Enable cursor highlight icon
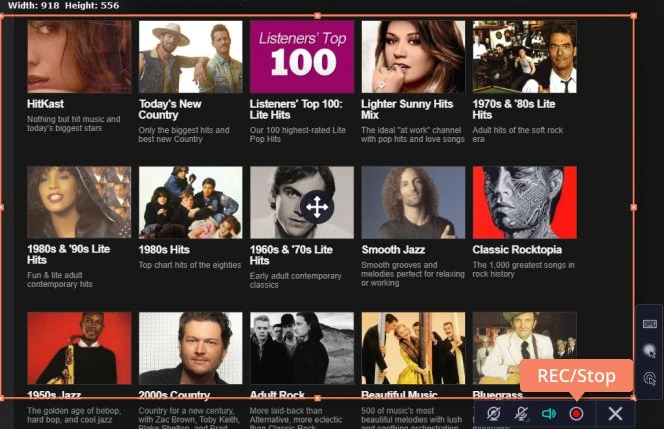 (x=649, y=351)
